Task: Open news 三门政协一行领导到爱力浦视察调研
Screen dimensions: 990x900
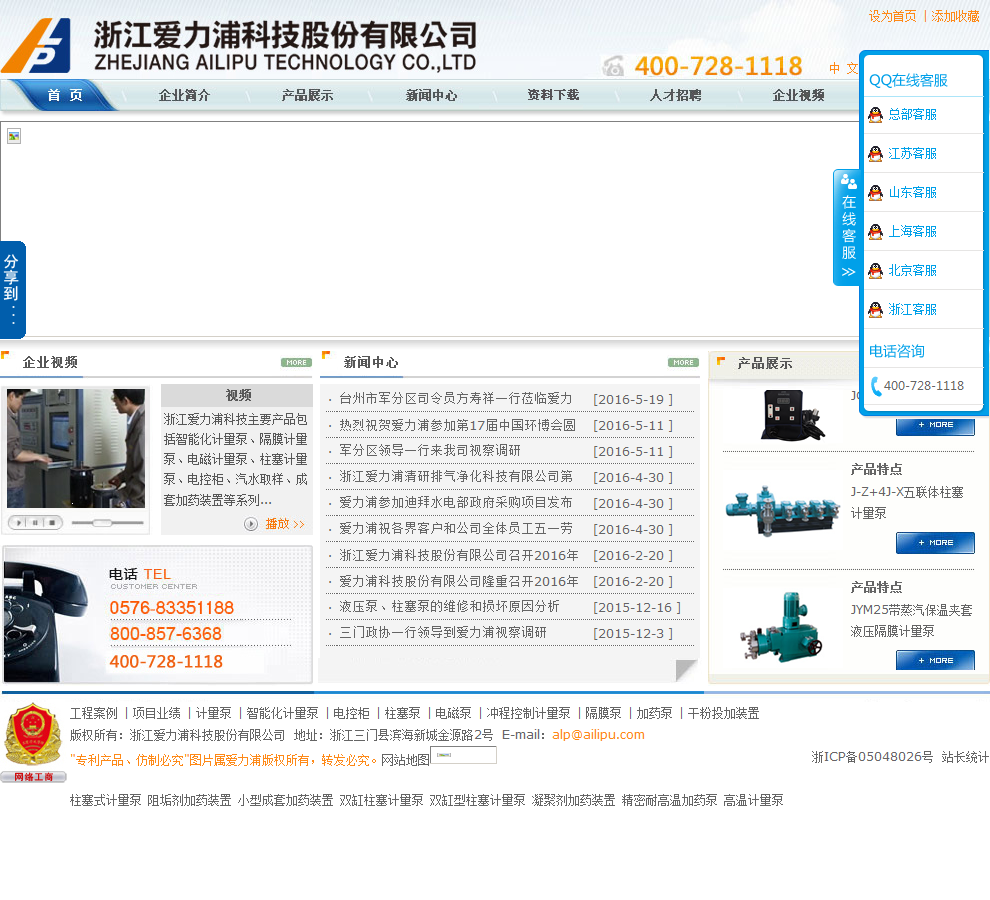Action: click(443, 632)
